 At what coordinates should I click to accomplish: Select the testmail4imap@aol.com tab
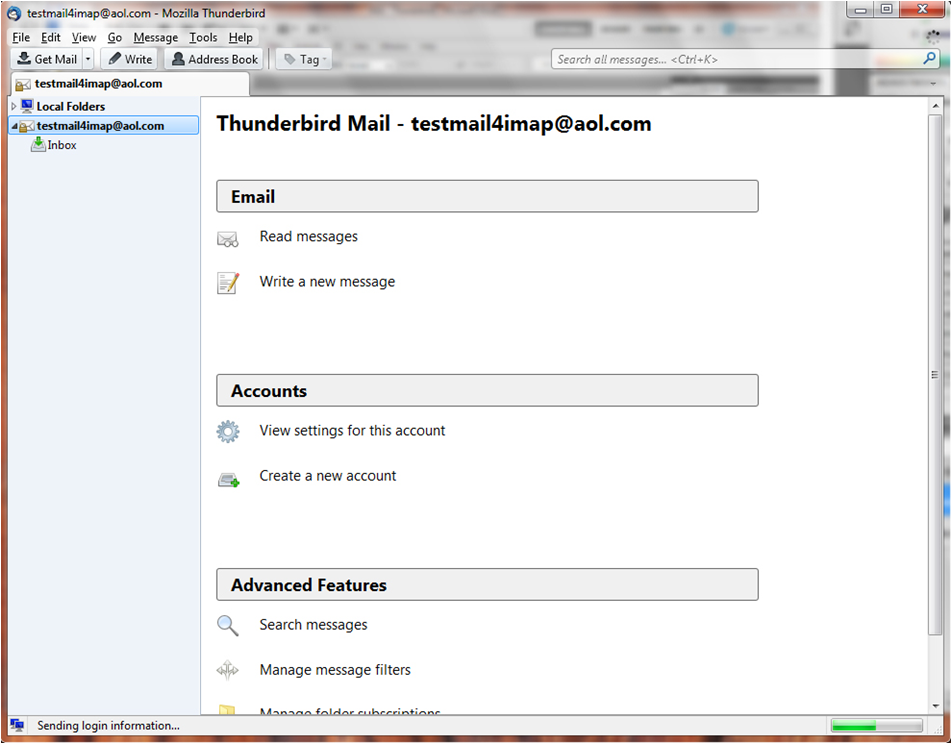130,84
